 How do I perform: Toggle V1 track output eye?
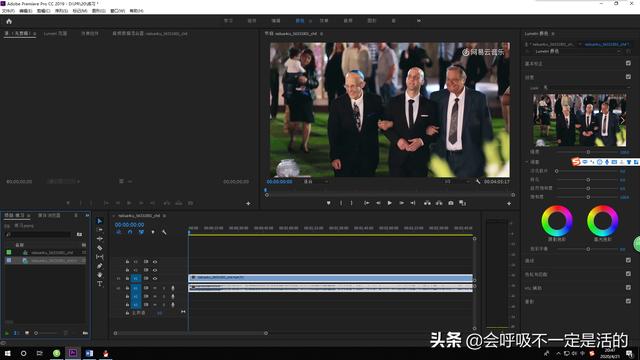[x=155, y=278]
